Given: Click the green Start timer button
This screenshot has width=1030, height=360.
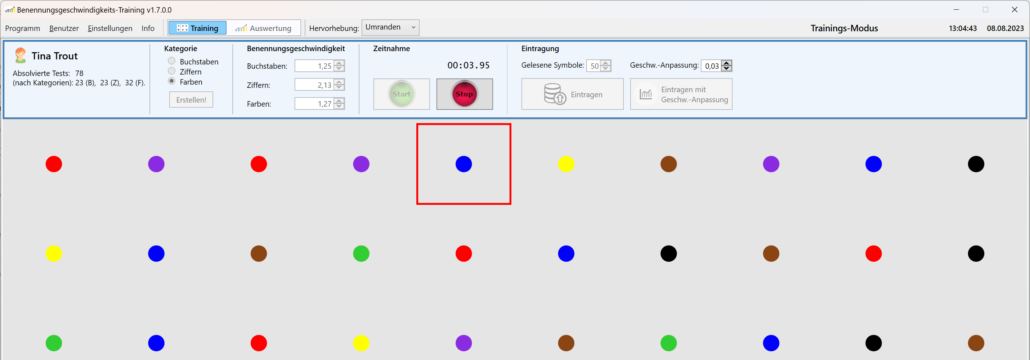Looking at the screenshot, I should coord(401,94).
